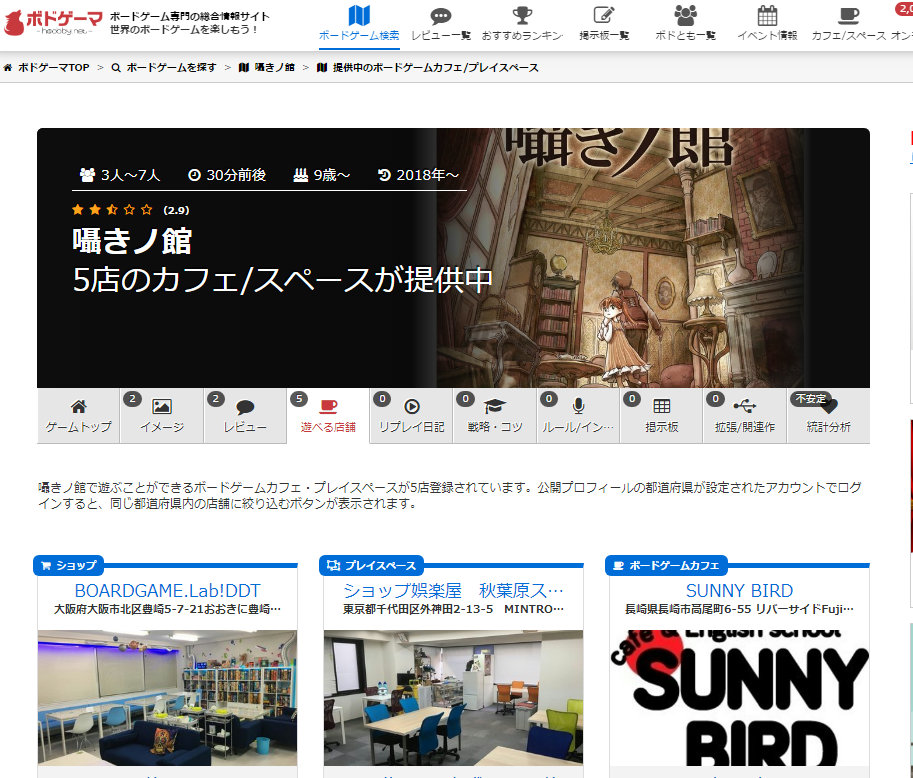This screenshot has height=778, width=913.
Task: Click play time 30分前後 label
Action: pos(227,175)
